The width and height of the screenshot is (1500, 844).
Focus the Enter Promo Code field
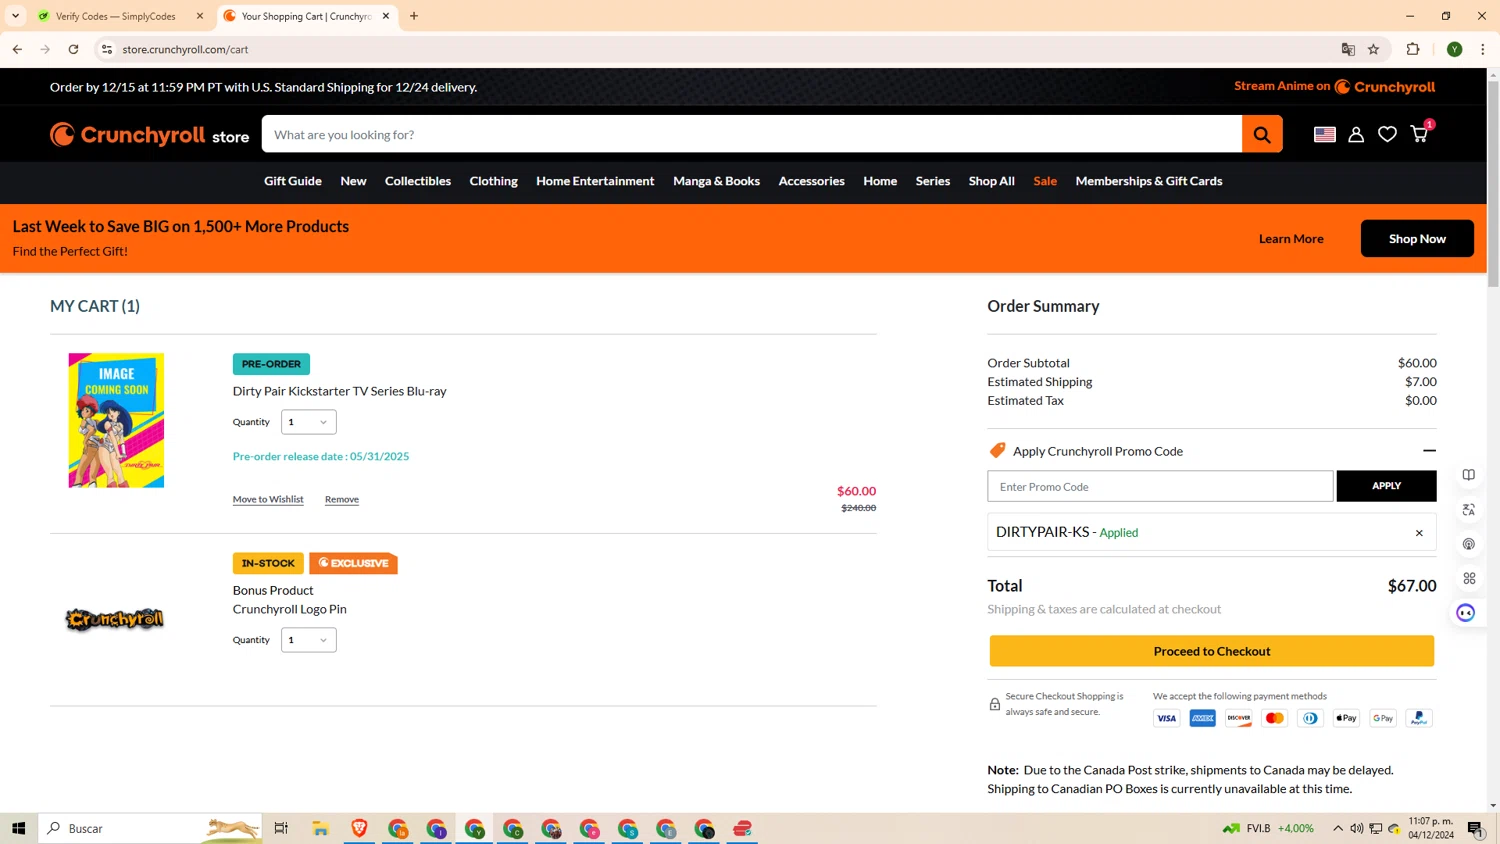coord(1160,486)
